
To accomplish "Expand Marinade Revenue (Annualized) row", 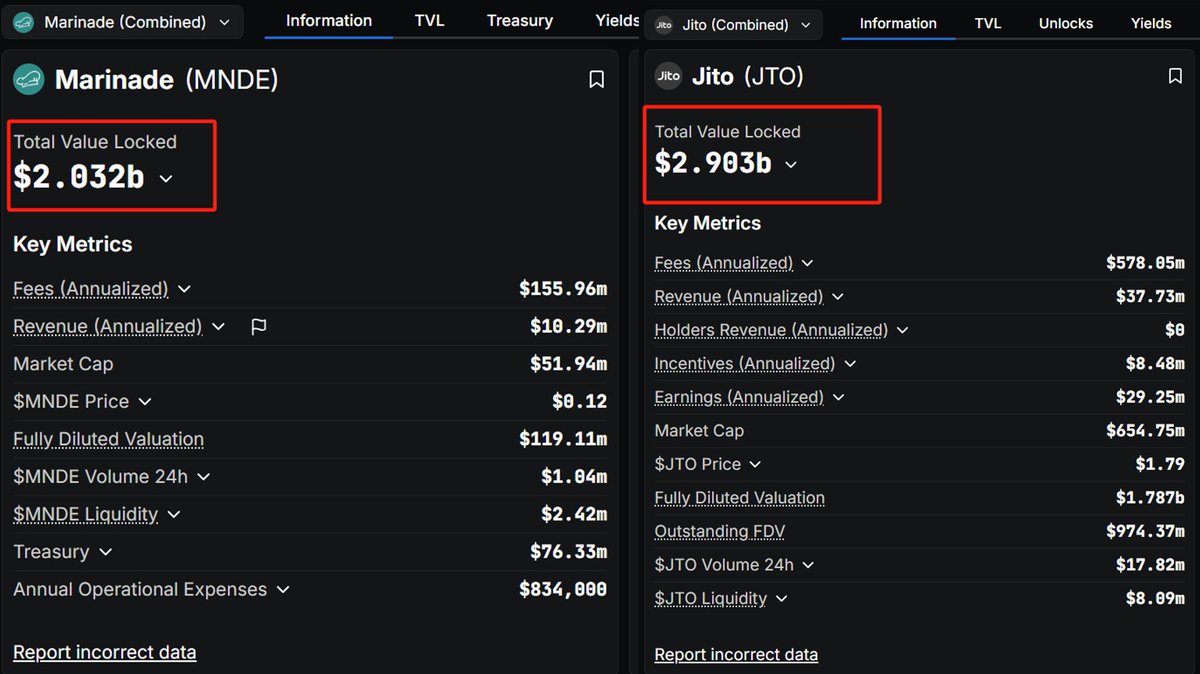I will click(x=219, y=327).
